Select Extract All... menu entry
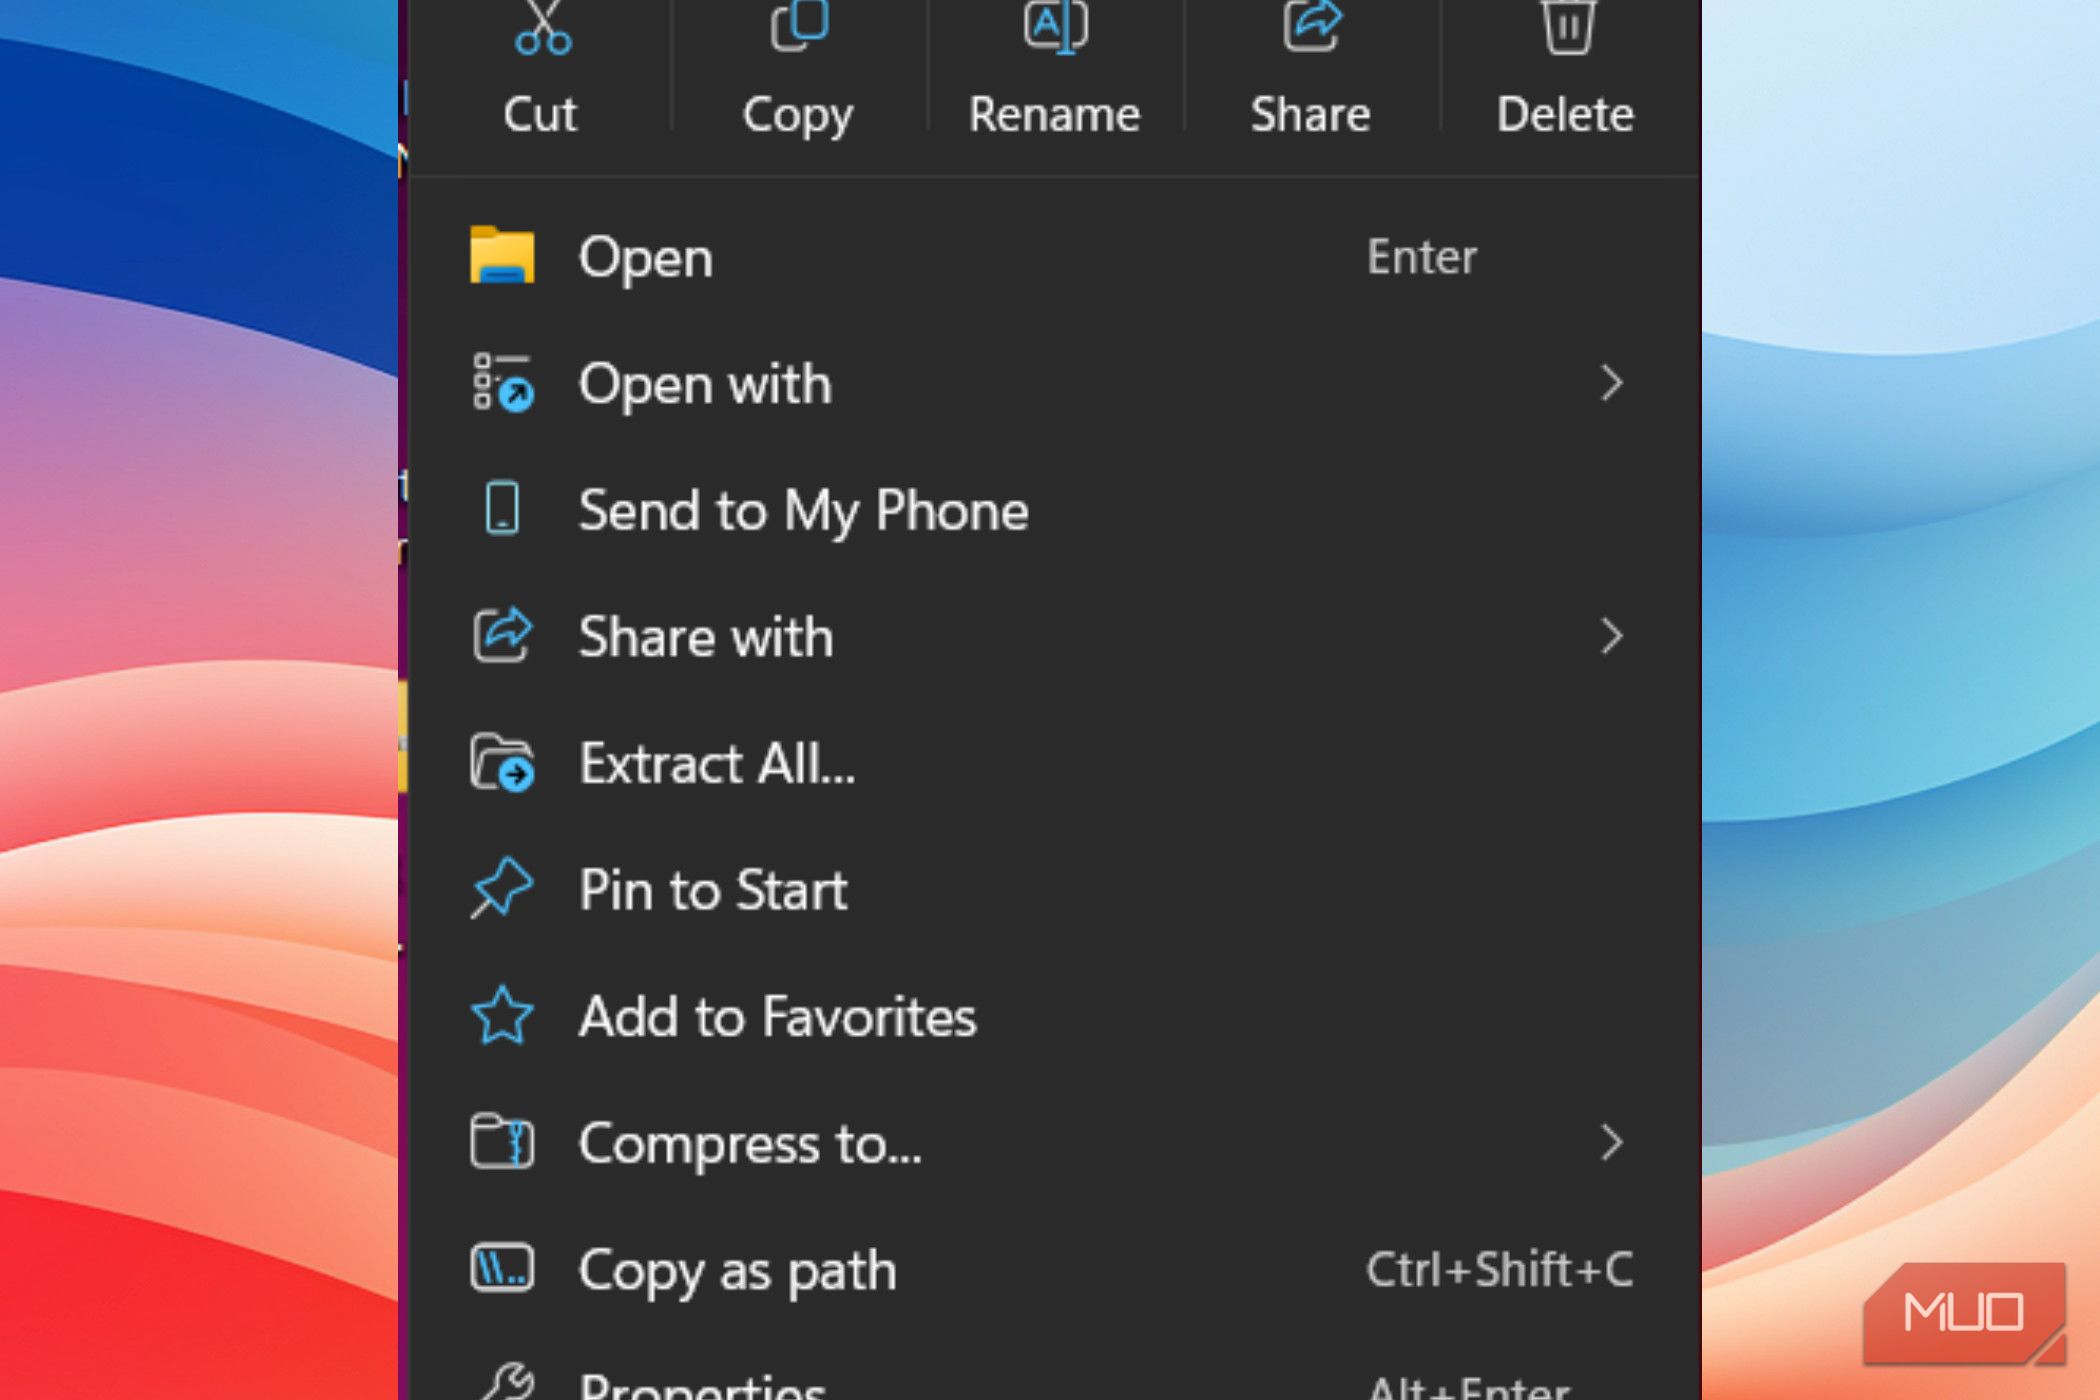The image size is (2100, 1400). (x=1055, y=763)
